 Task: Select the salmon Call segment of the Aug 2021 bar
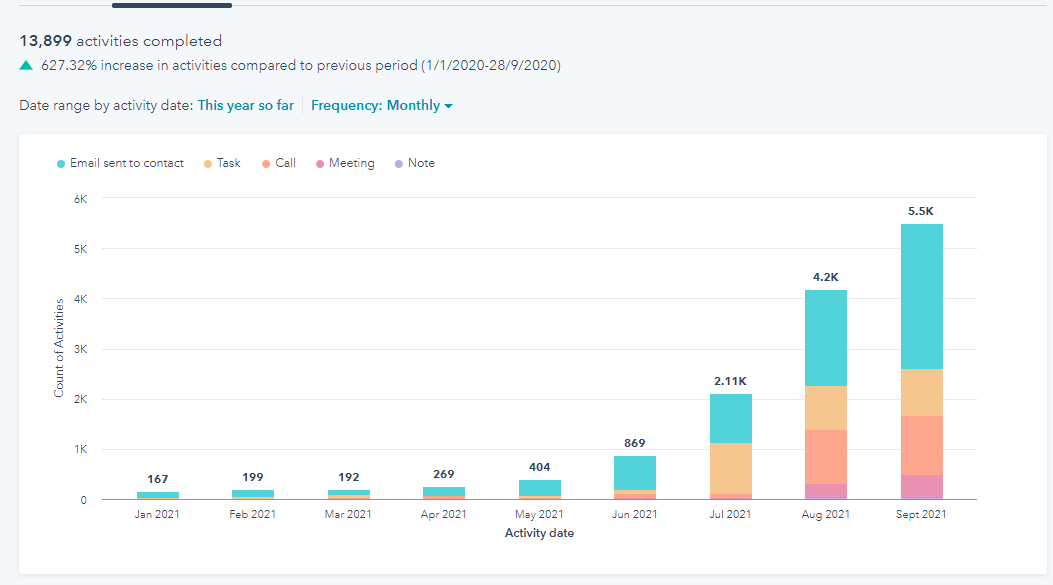[825, 456]
